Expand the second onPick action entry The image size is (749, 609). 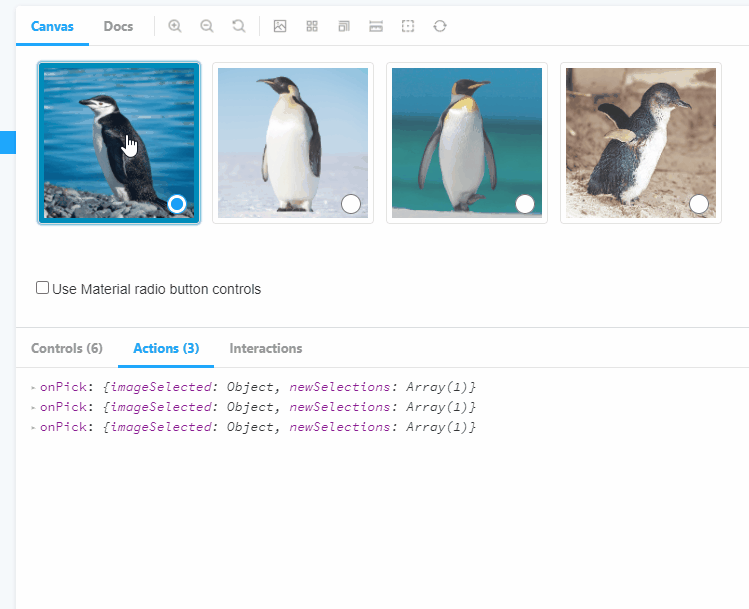(33, 407)
